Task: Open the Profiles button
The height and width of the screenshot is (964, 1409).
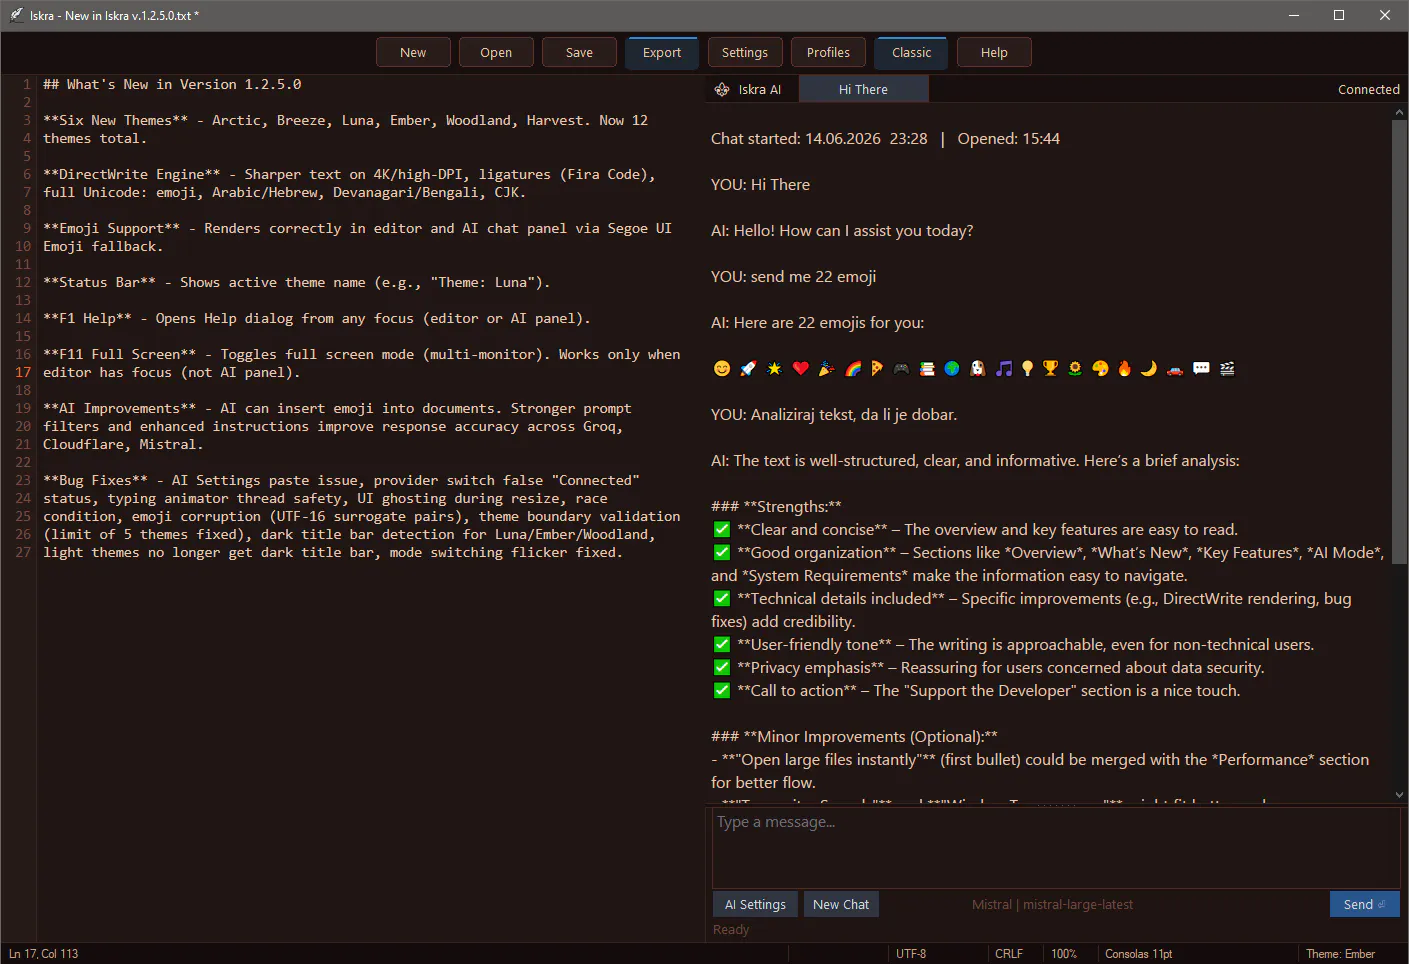Action: click(828, 52)
